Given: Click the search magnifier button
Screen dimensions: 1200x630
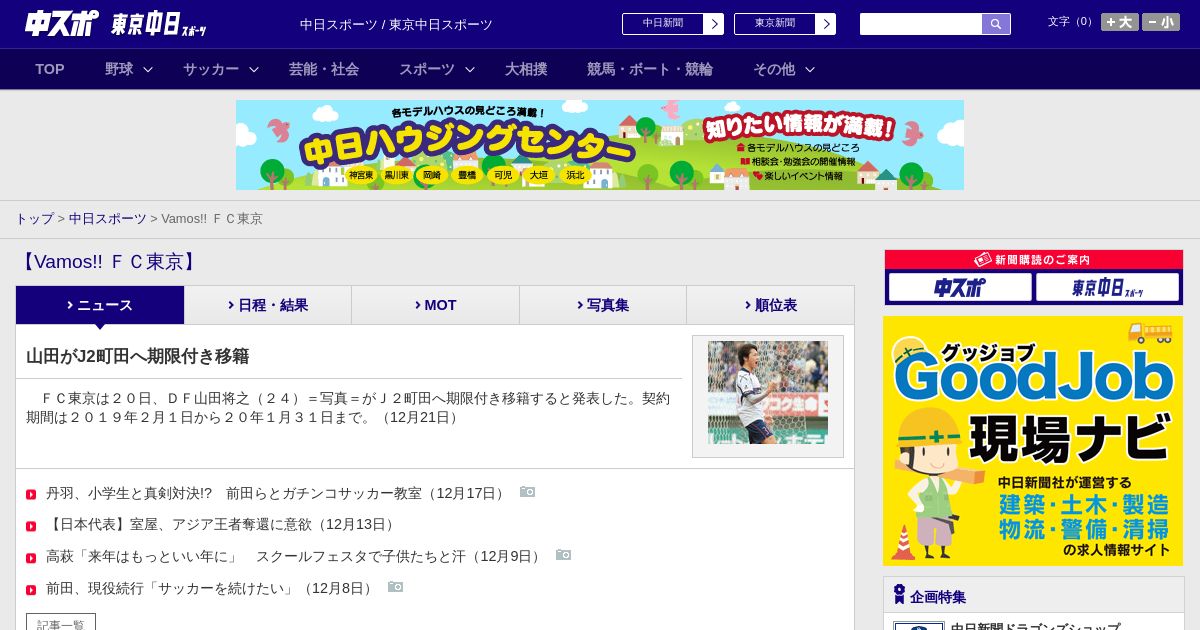Looking at the screenshot, I should pos(996,24).
